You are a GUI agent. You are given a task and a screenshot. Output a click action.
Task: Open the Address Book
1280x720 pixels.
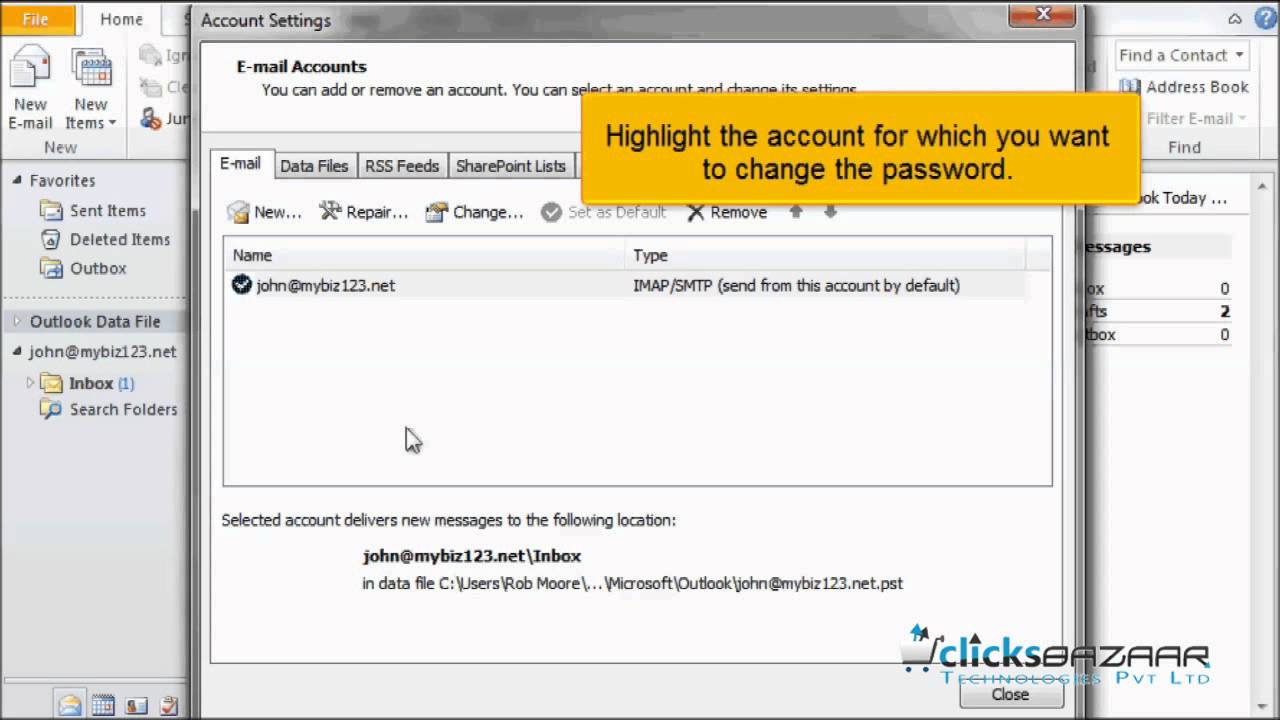pos(1184,87)
